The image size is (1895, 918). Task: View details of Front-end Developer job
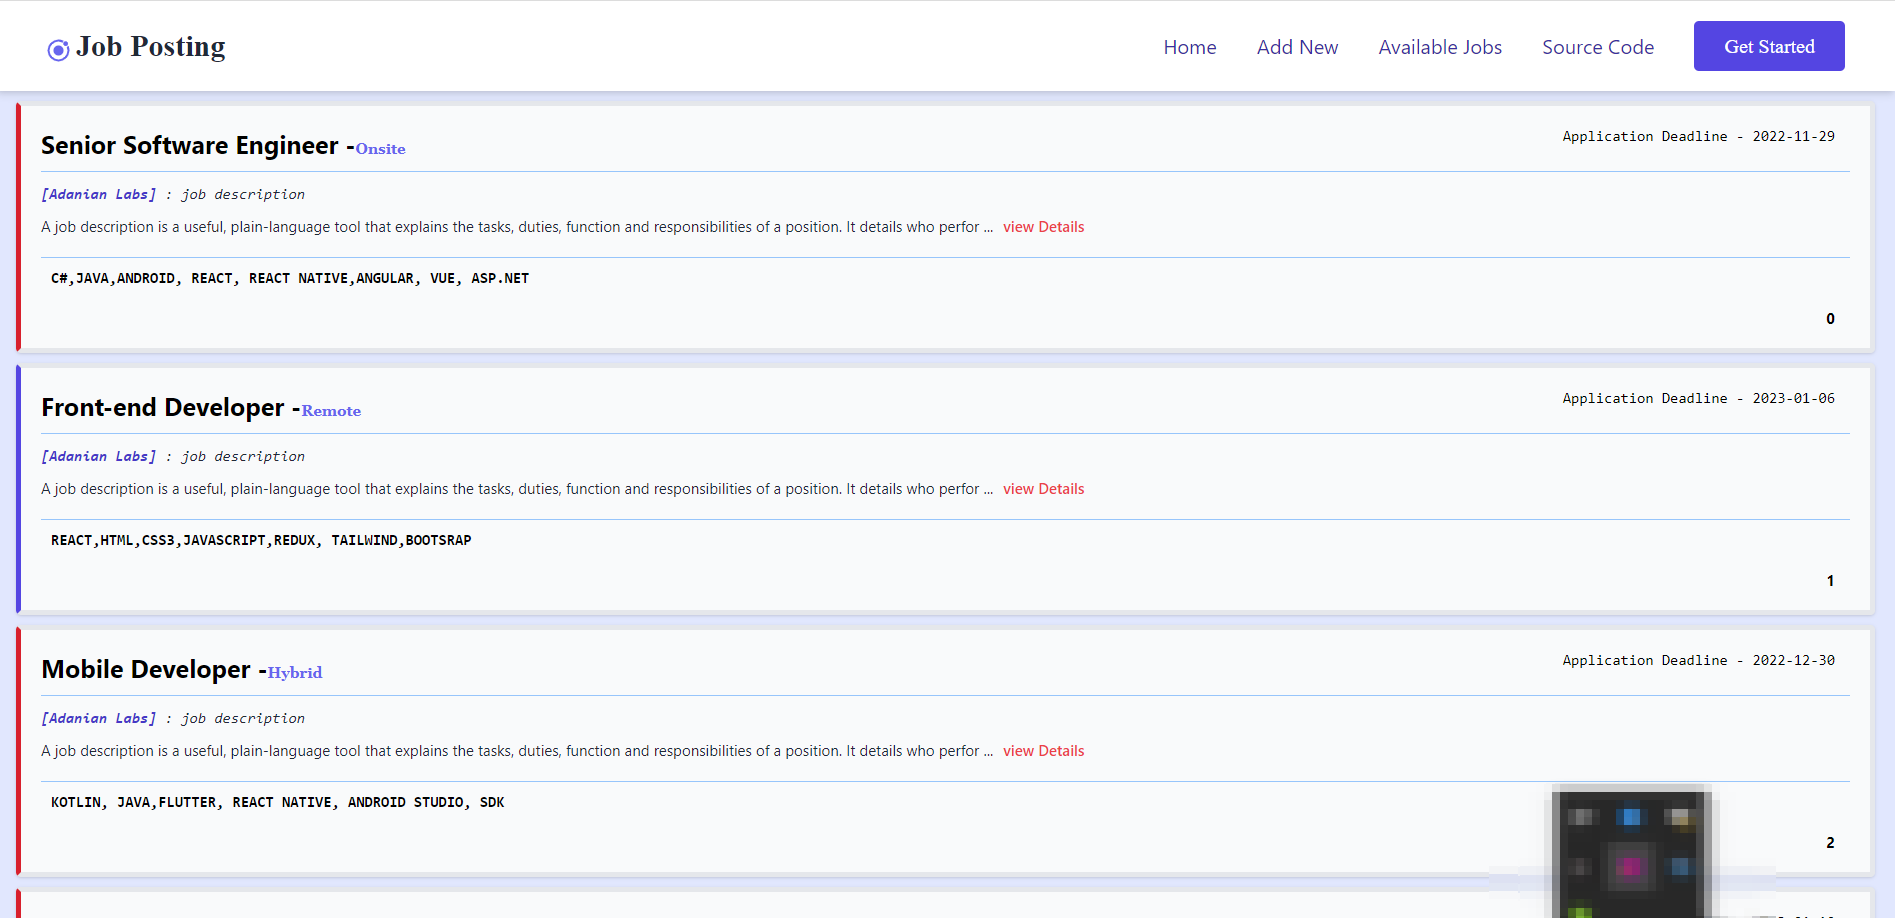click(1043, 489)
